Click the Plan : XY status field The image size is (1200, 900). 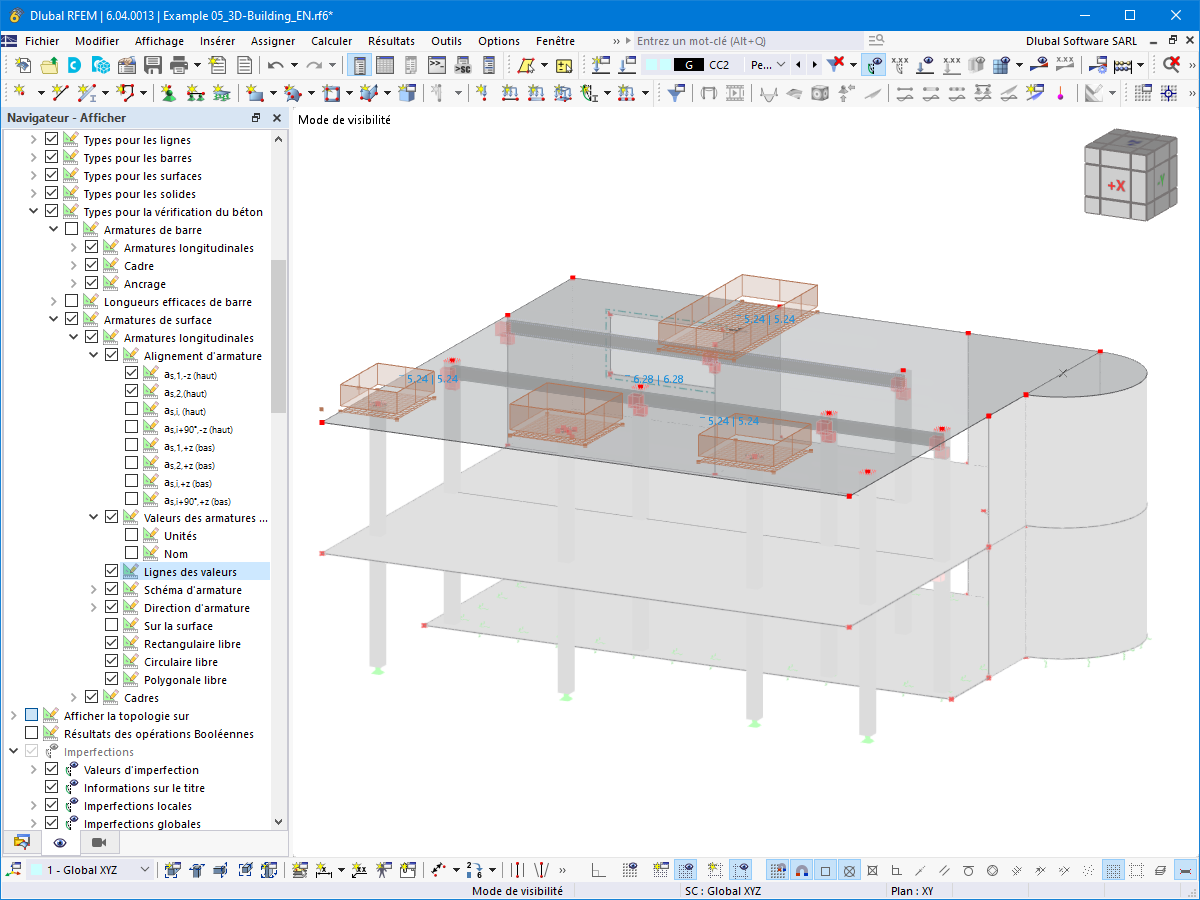point(910,890)
